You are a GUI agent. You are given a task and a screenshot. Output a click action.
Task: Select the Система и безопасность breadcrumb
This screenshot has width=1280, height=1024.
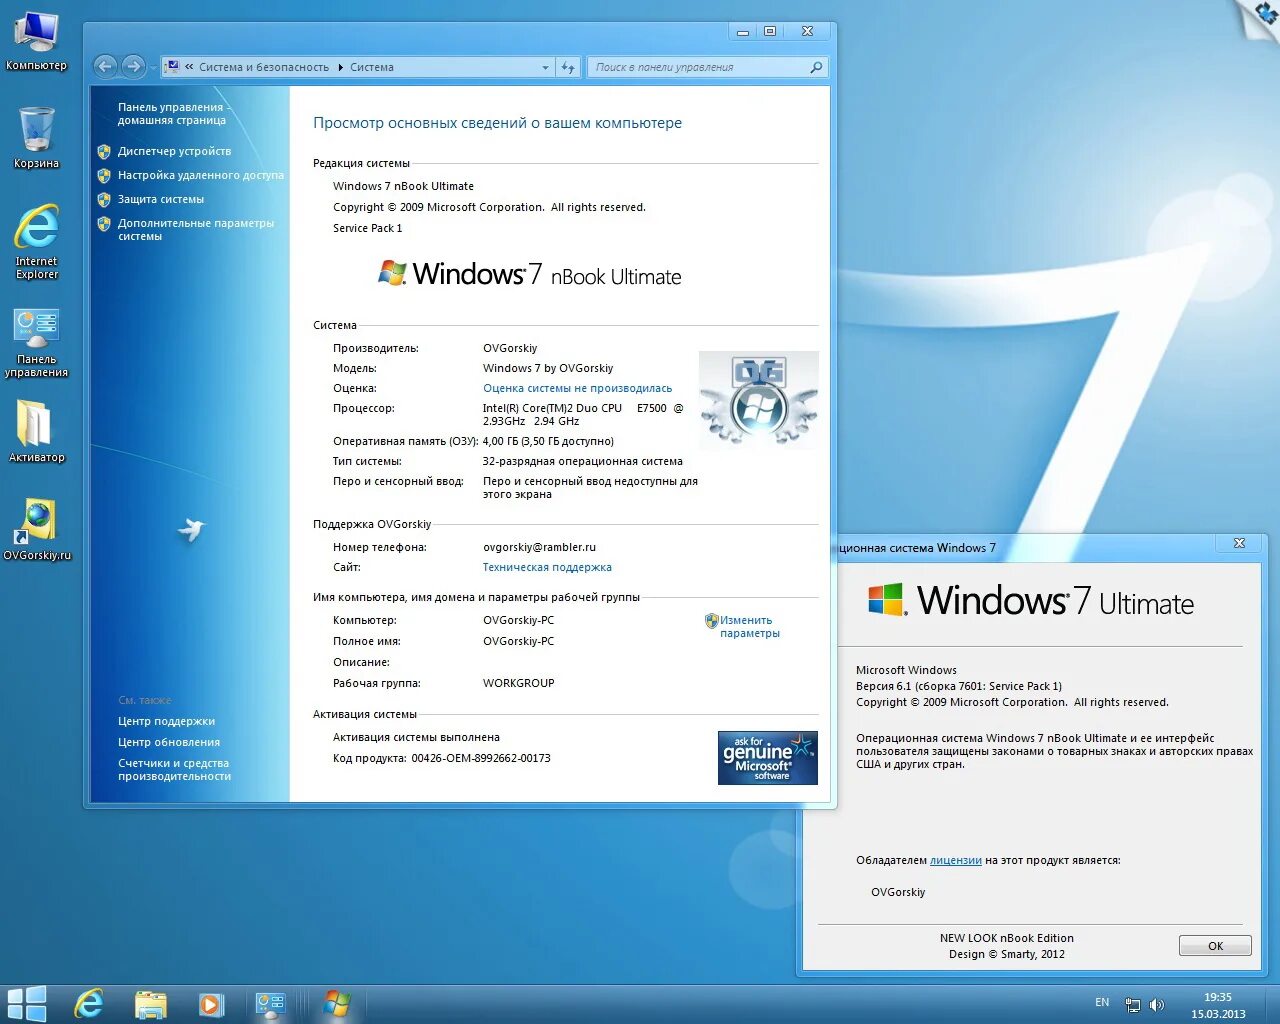point(264,67)
